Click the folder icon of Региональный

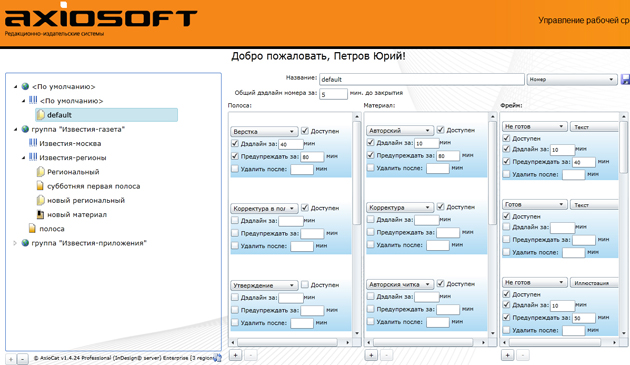tap(41, 172)
